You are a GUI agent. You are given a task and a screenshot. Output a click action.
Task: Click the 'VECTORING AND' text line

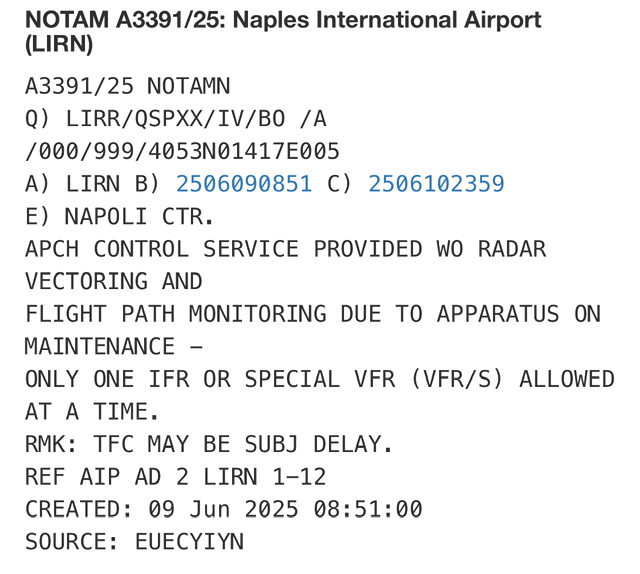pos(113,282)
